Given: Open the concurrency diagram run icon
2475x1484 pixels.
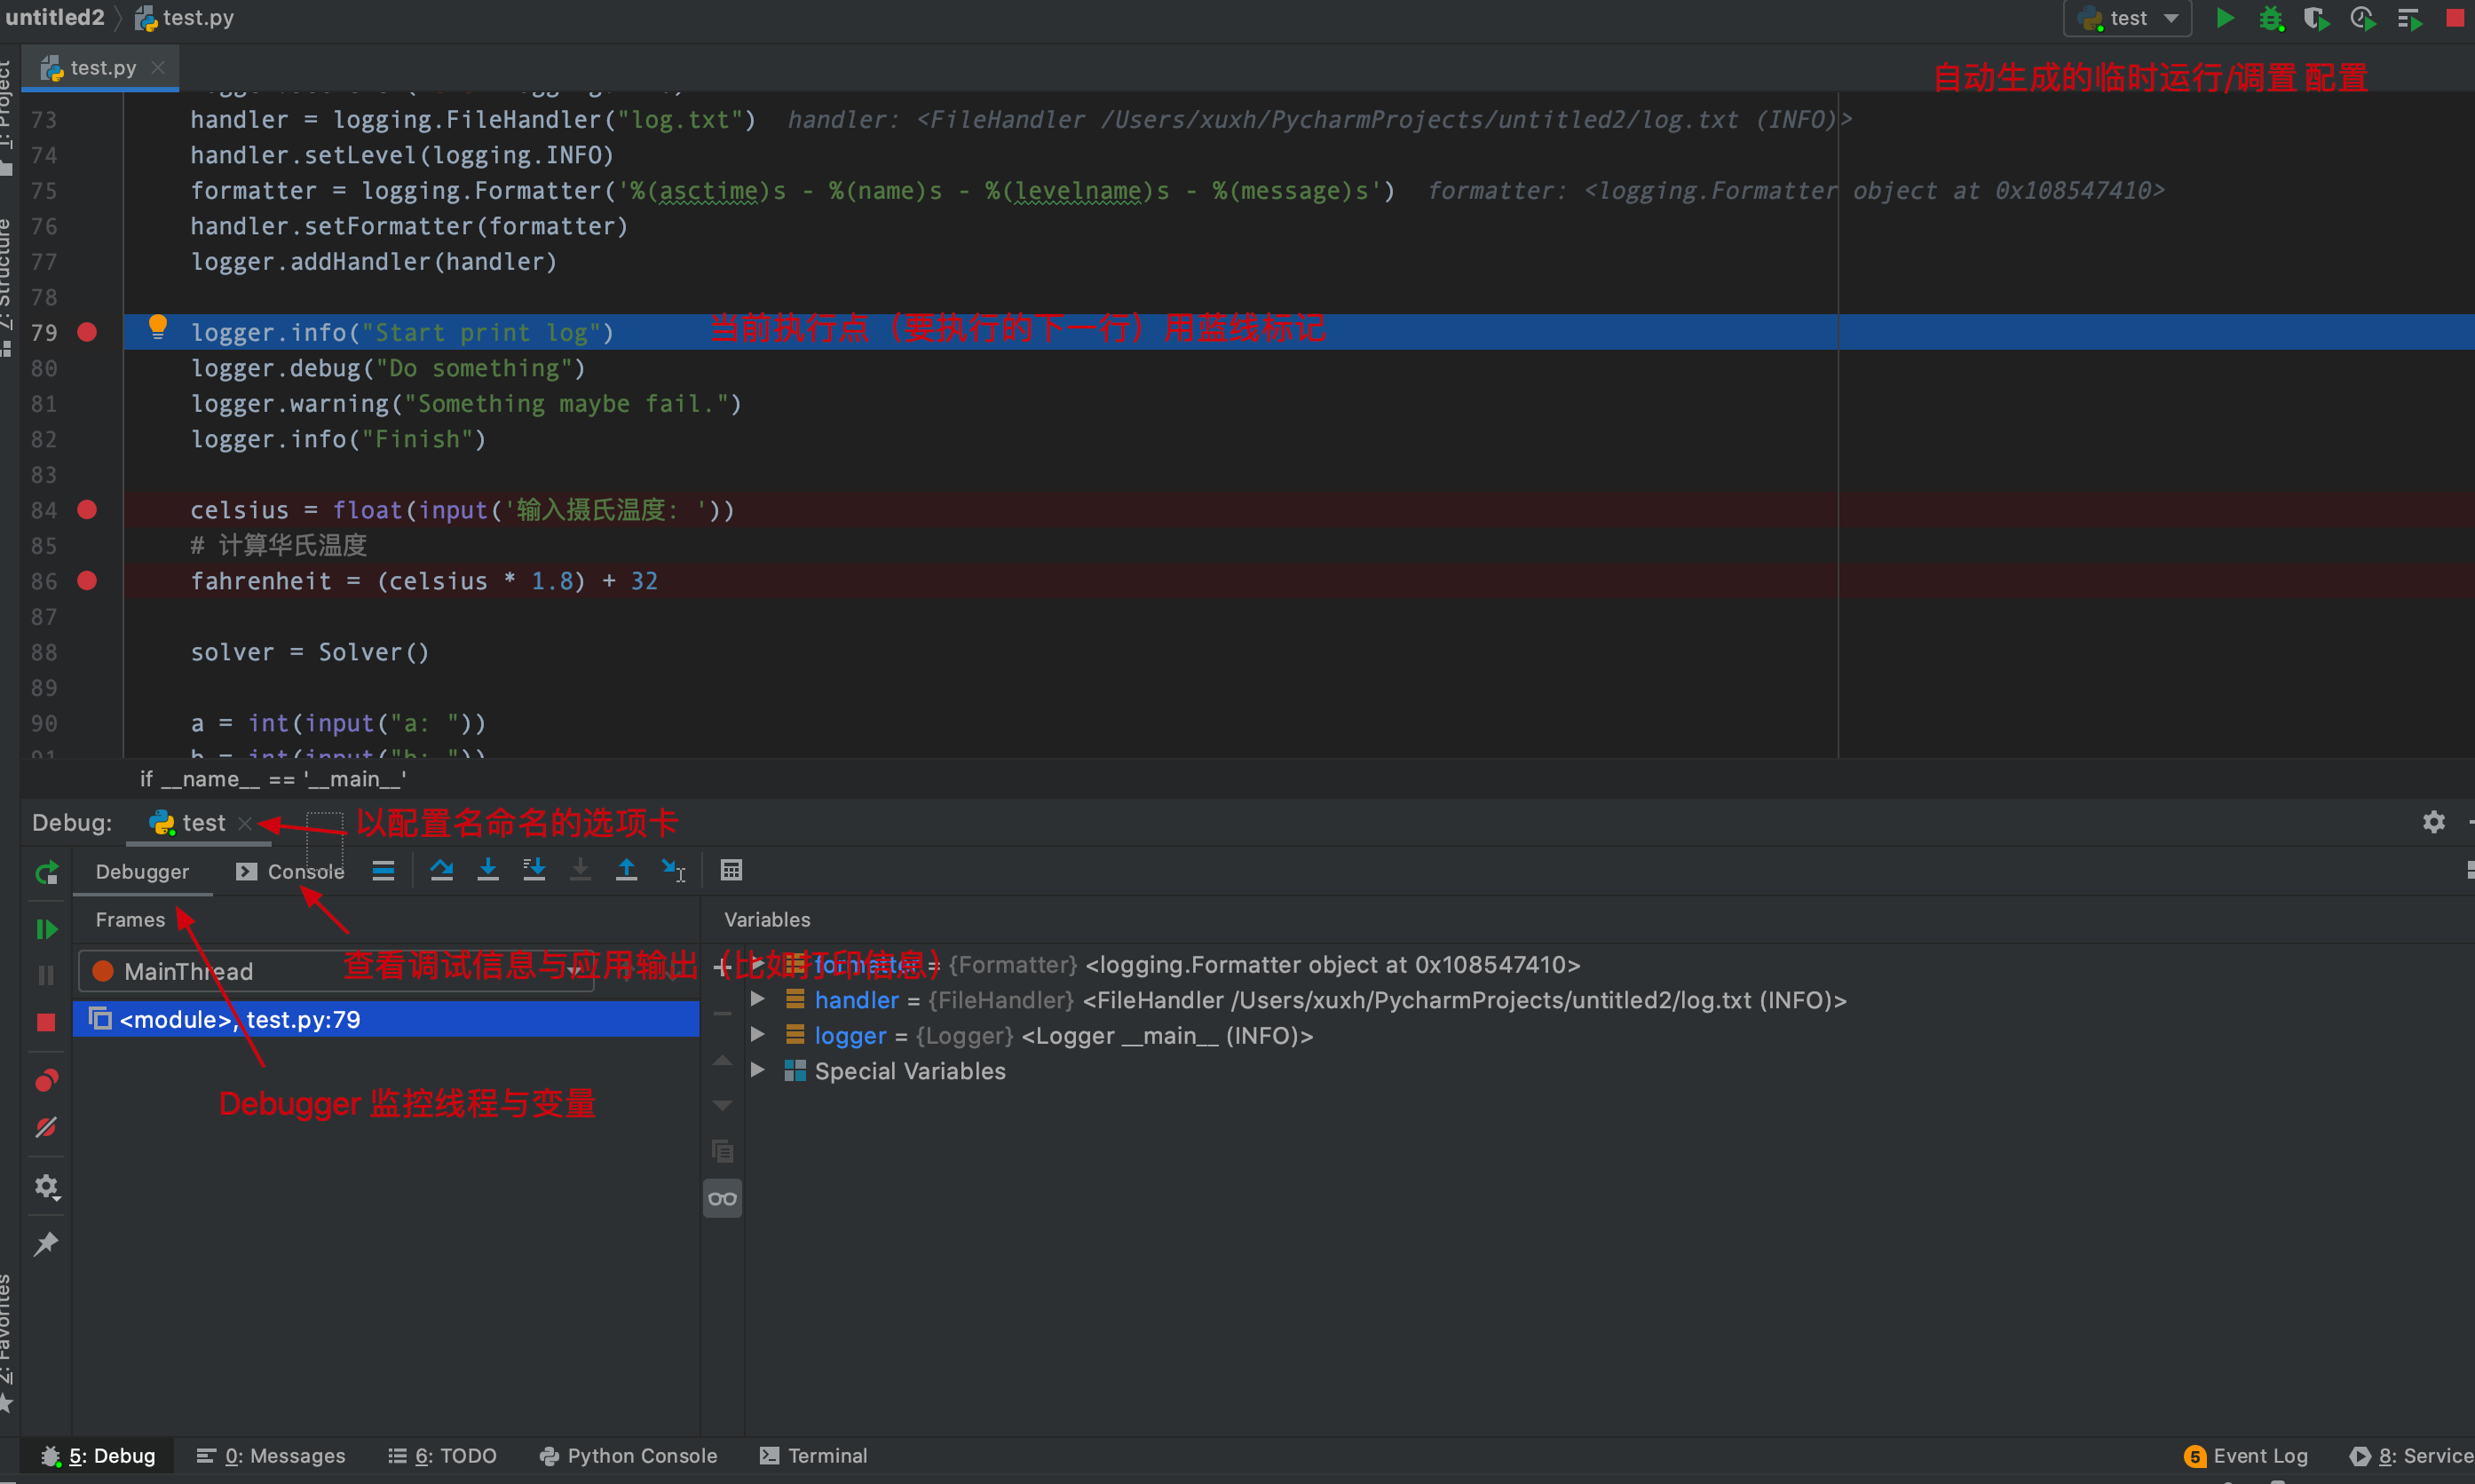Looking at the screenshot, I should [x=2409, y=18].
